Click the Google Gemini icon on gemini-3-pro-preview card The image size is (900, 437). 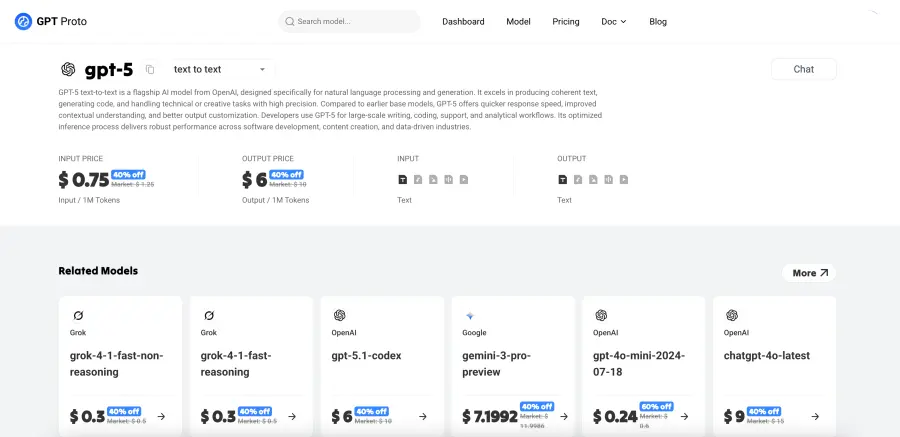(x=470, y=315)
